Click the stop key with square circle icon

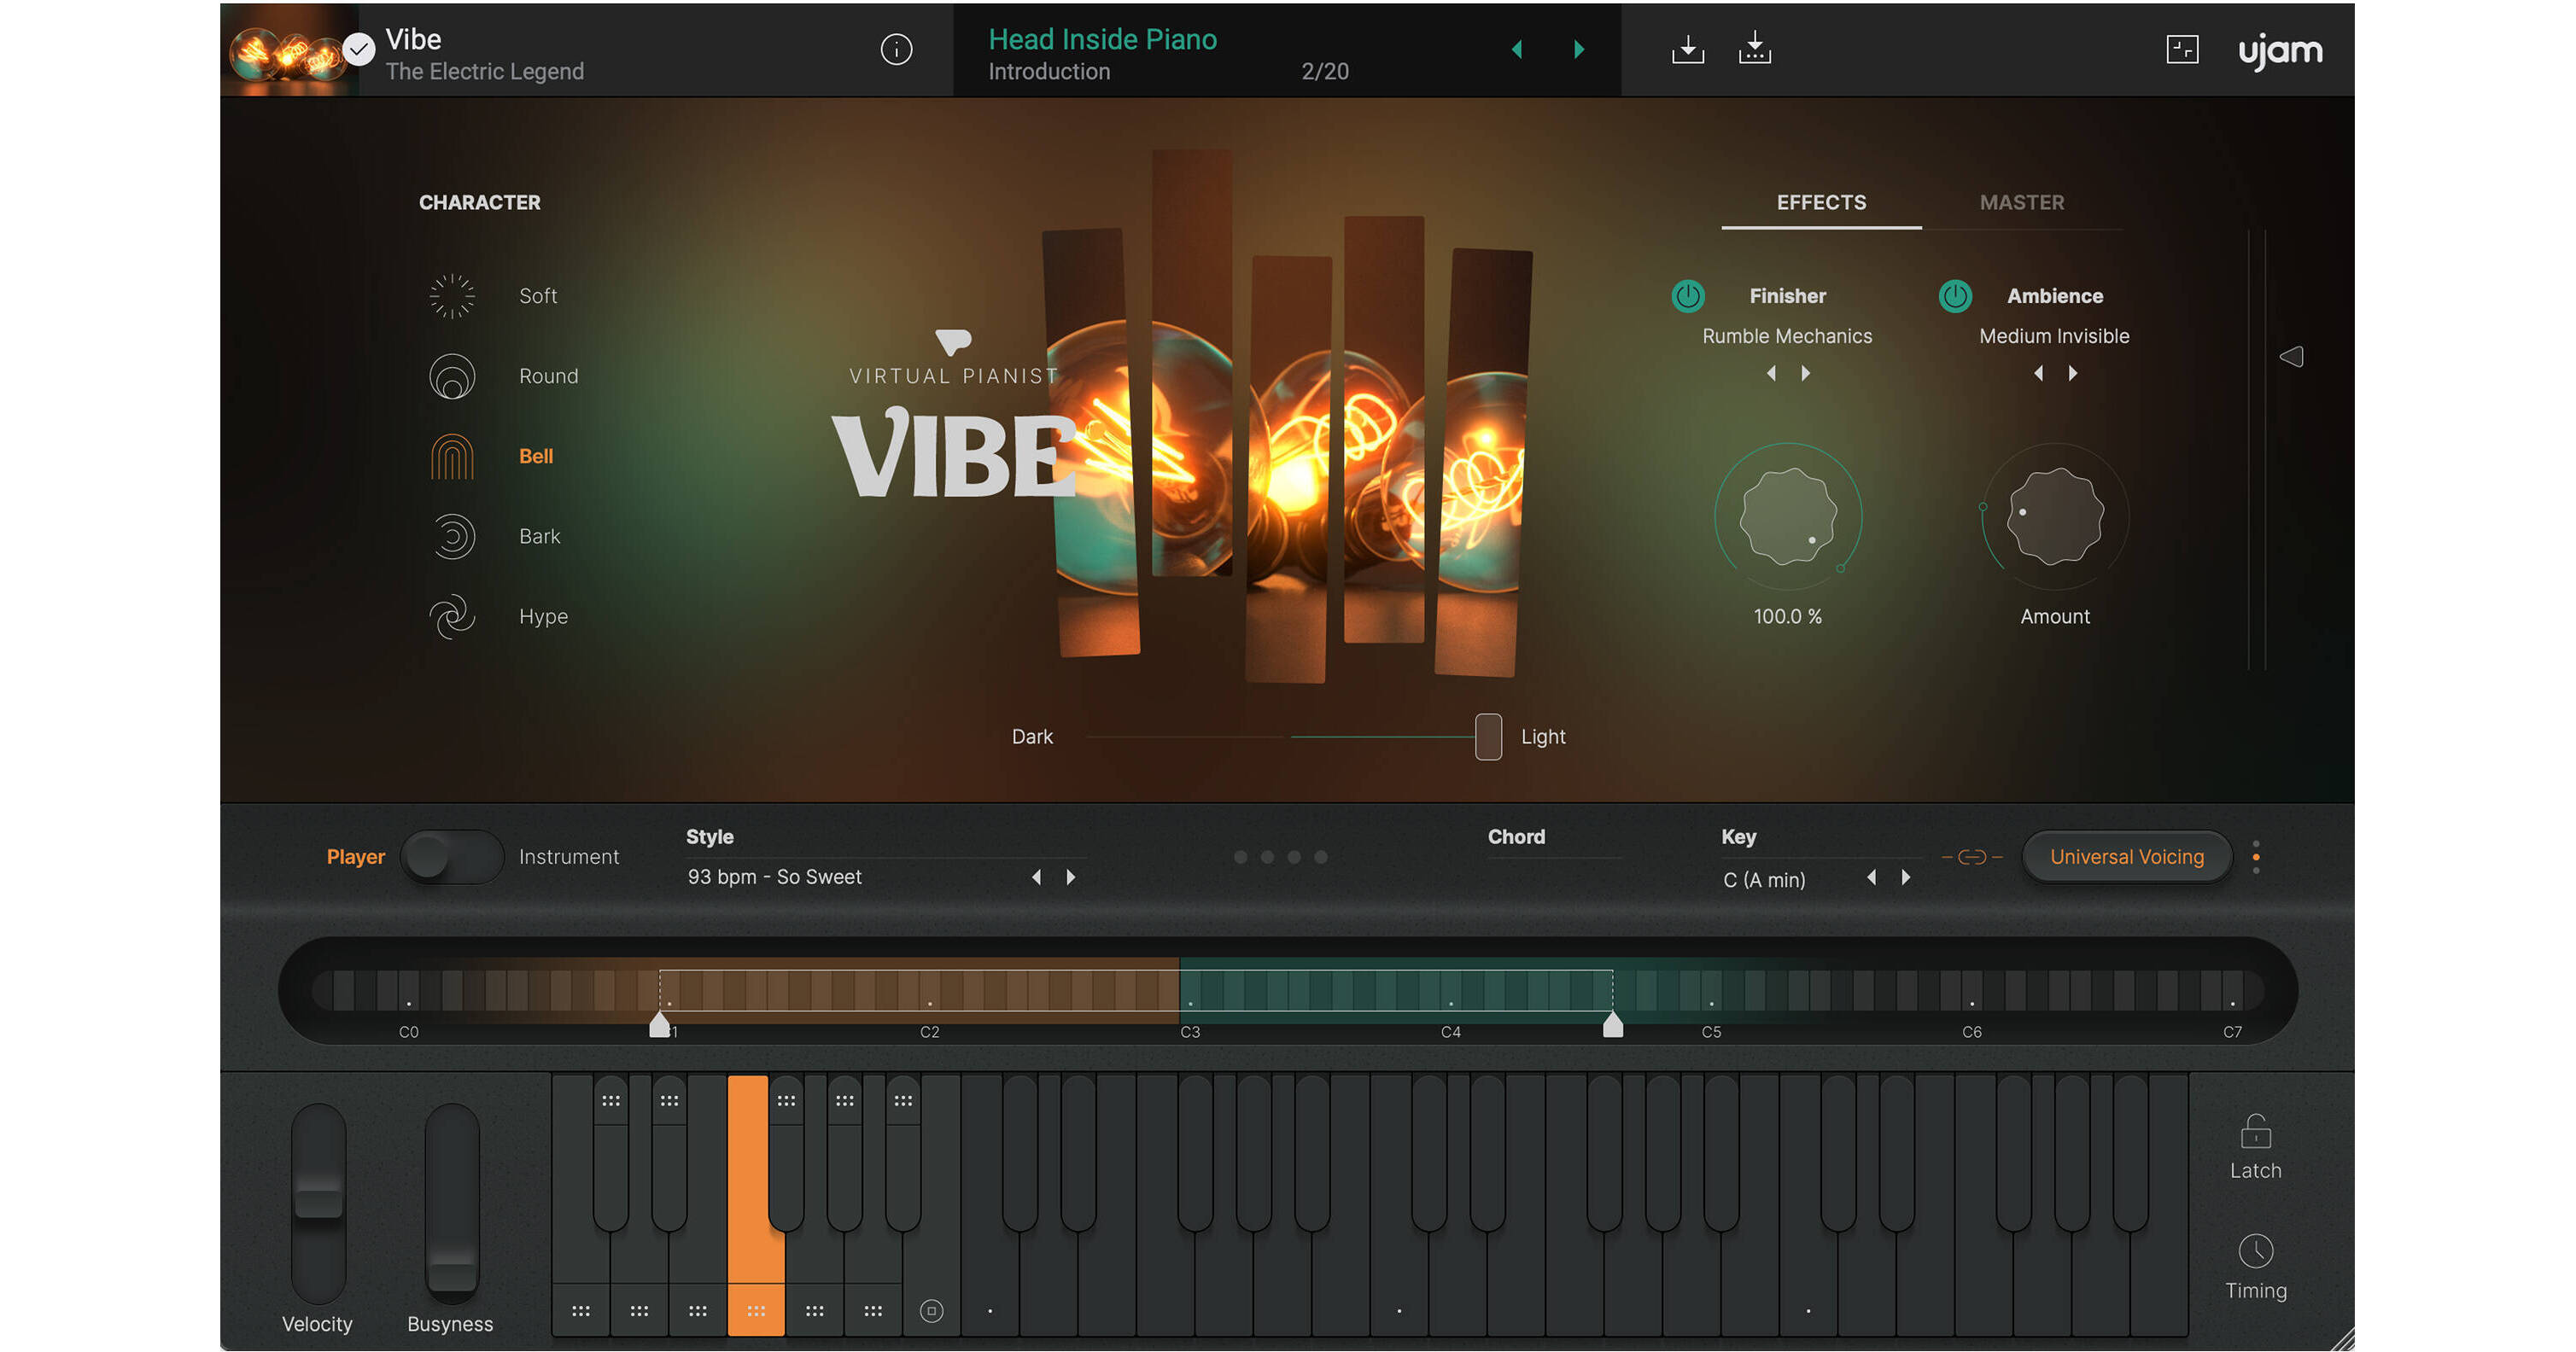(x=931, y=1311)
